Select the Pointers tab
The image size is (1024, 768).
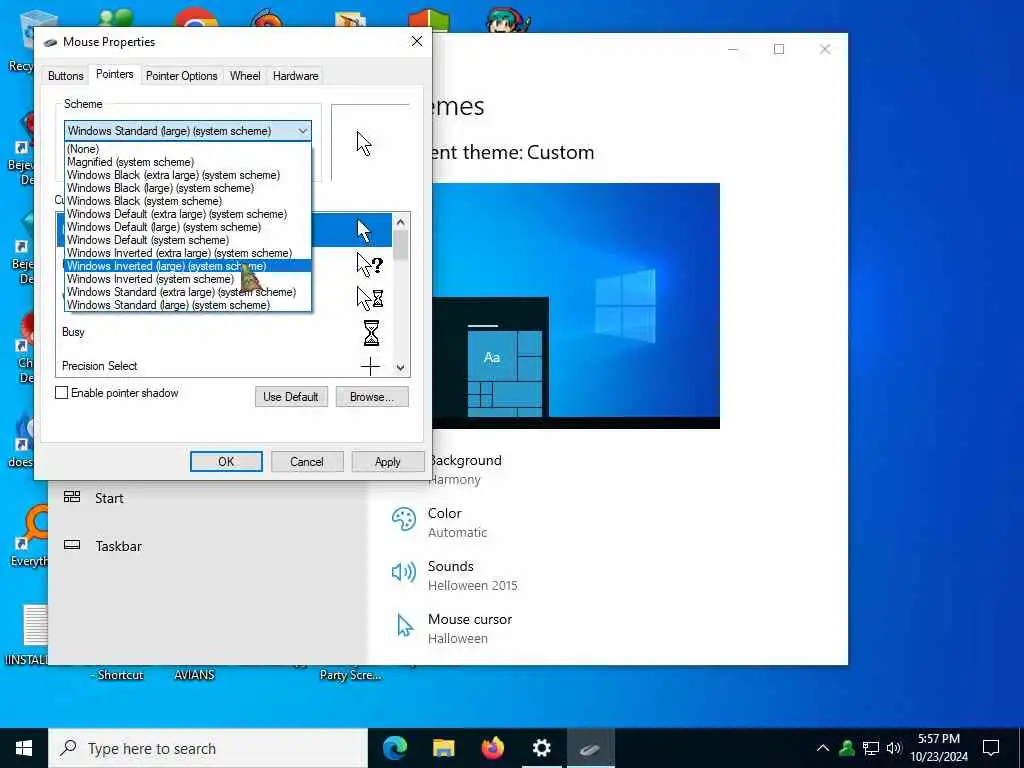click(x=114, y=74)
